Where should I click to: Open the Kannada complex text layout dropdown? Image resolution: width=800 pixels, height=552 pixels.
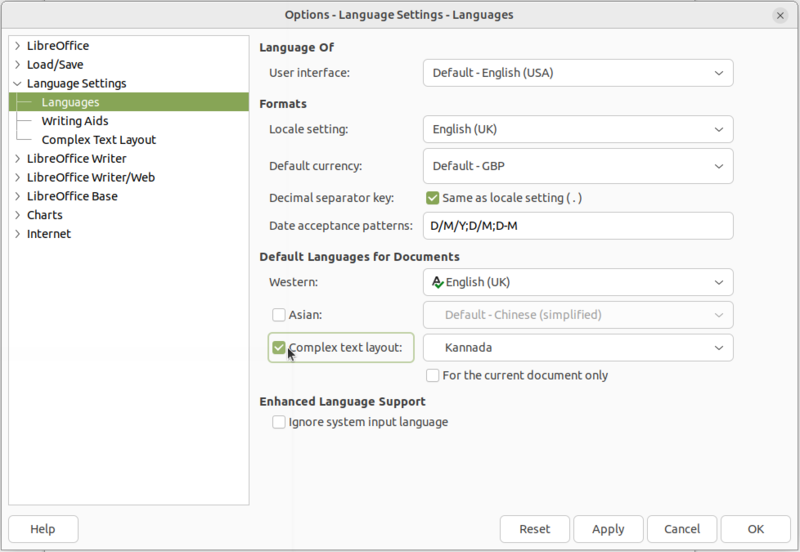point(578,348)
